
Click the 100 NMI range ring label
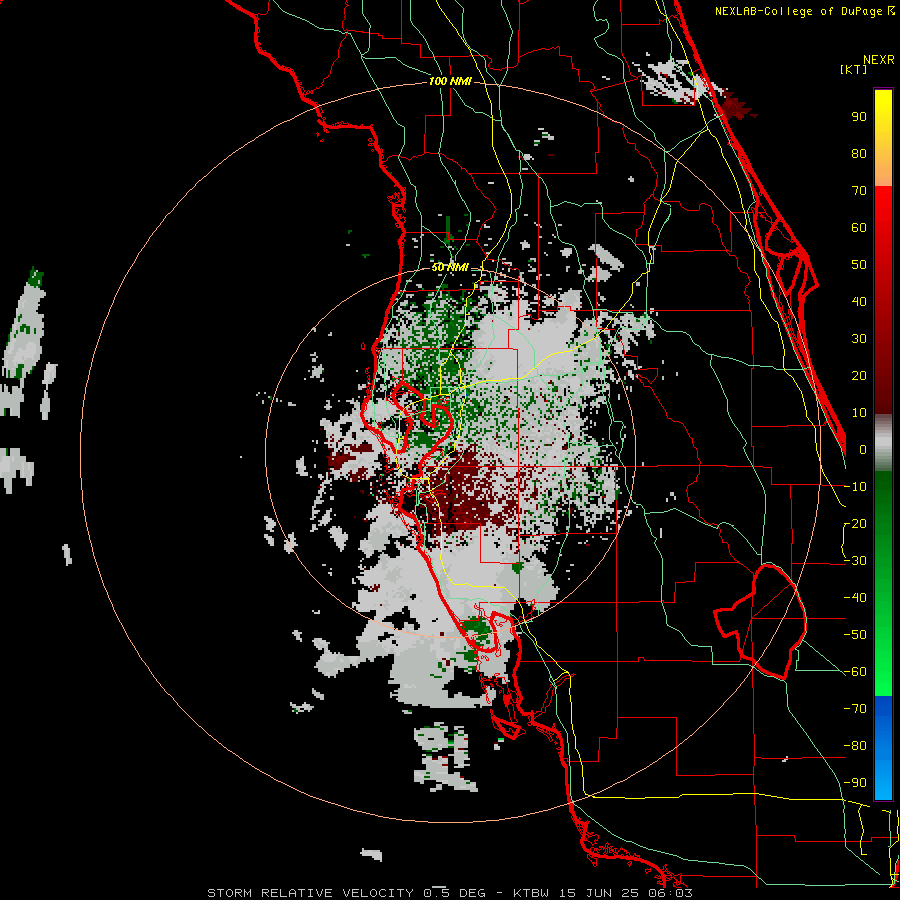coord(450,82)
